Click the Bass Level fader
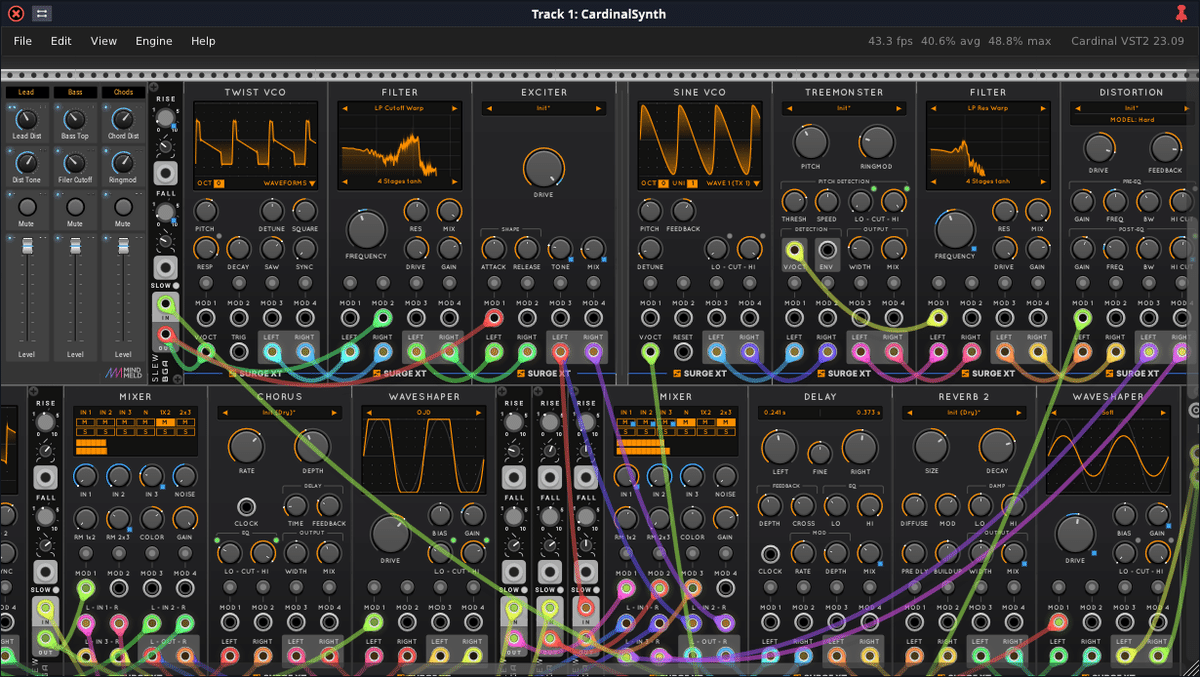The height and width of the screenshot is (677, 1200). coord(75,246)
